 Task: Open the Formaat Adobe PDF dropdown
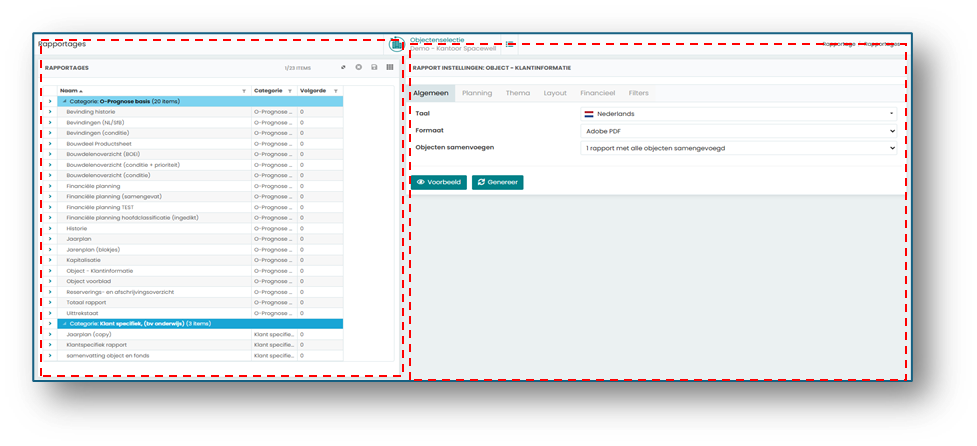tap(738, 131)
